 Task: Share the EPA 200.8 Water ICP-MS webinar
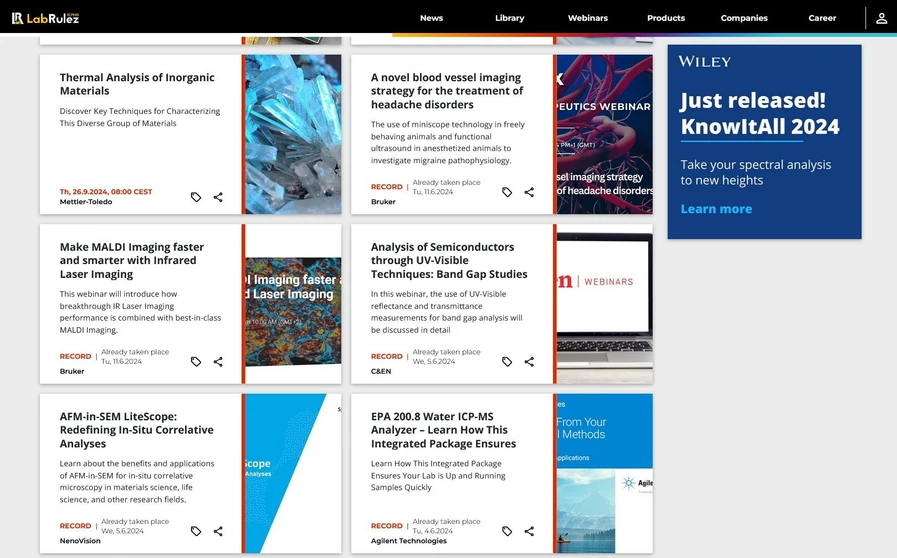529,531
